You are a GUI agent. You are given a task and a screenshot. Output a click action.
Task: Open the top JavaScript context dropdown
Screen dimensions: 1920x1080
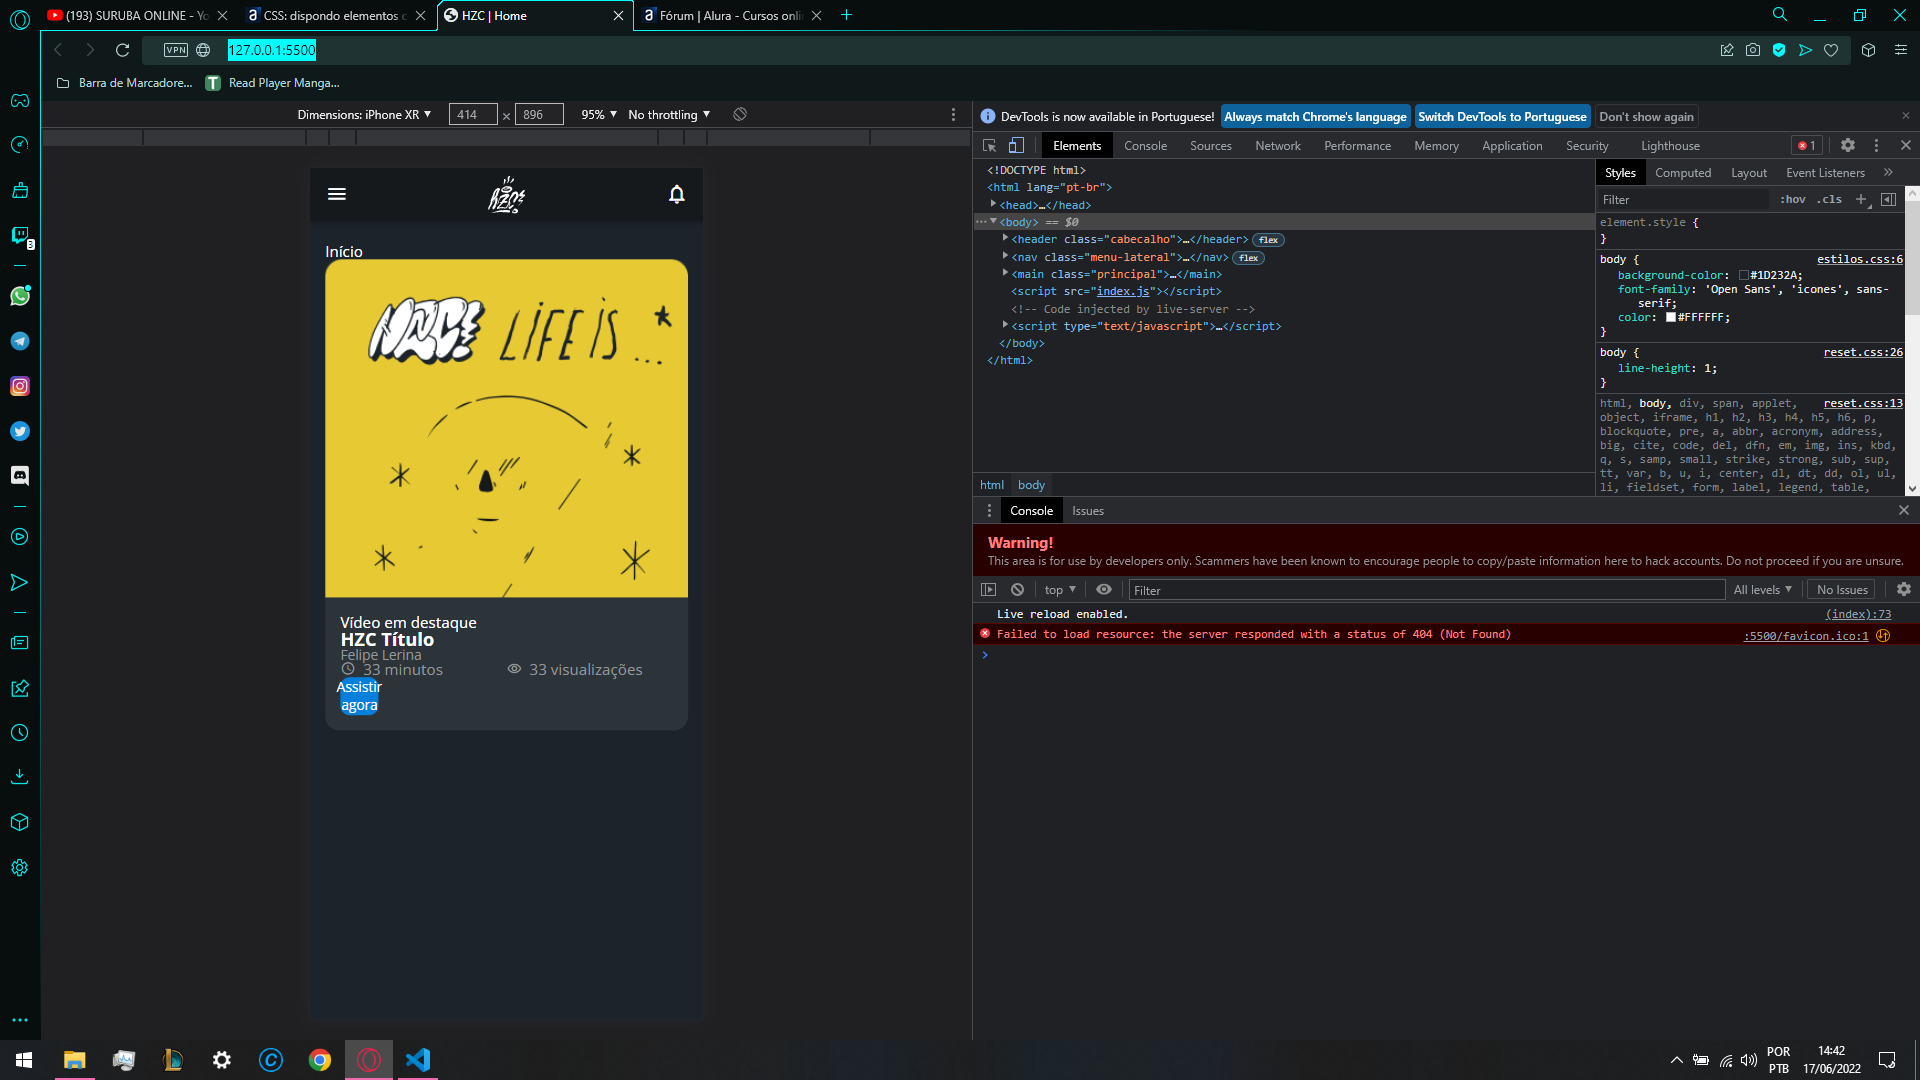tap(1060, 590)
